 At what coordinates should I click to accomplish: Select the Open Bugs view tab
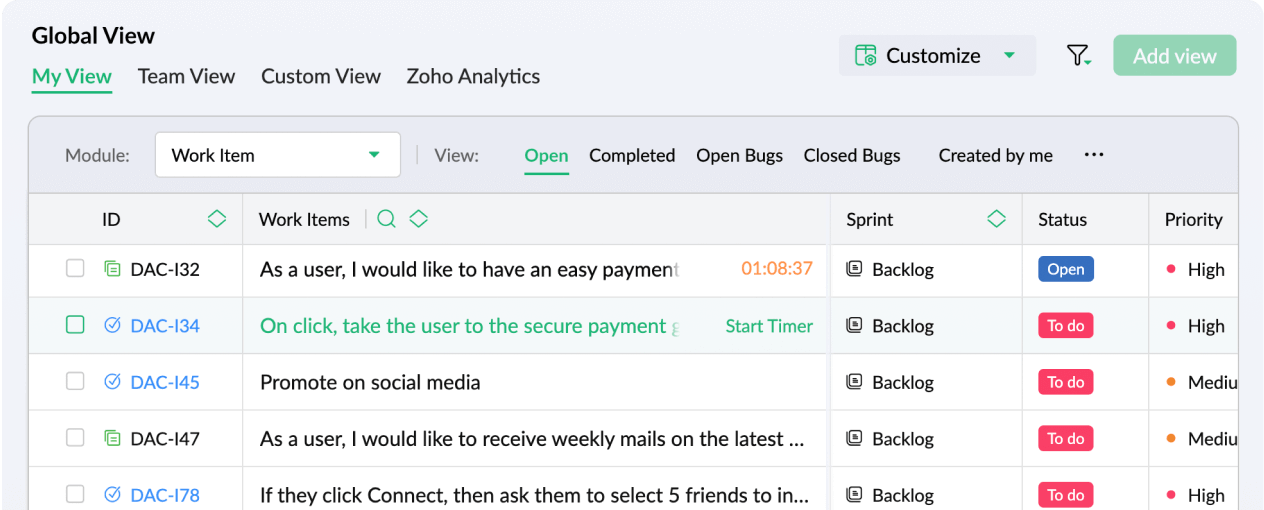point(739,155)
